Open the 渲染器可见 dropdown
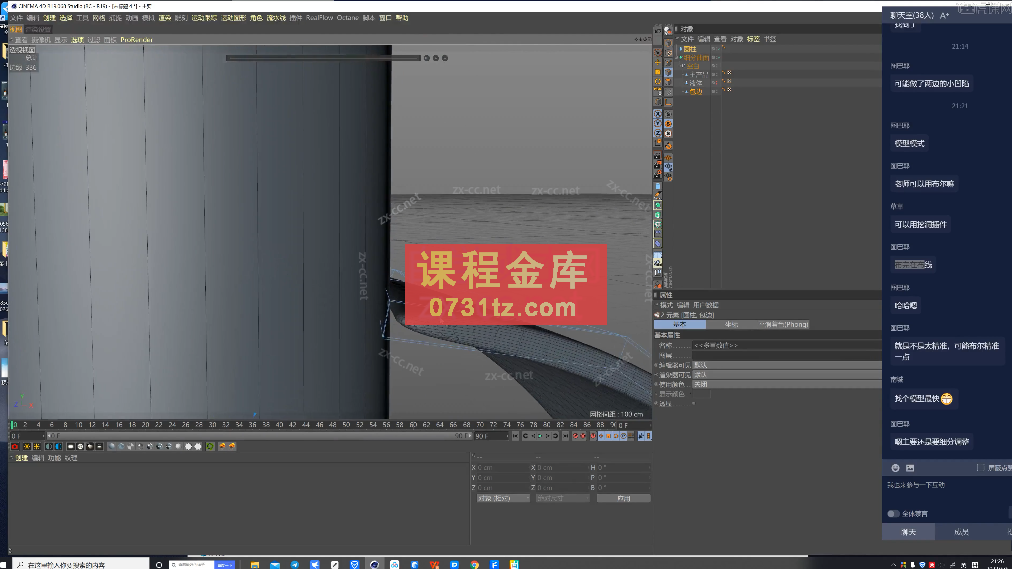The image size is (1012, 569). click(787, 375)
